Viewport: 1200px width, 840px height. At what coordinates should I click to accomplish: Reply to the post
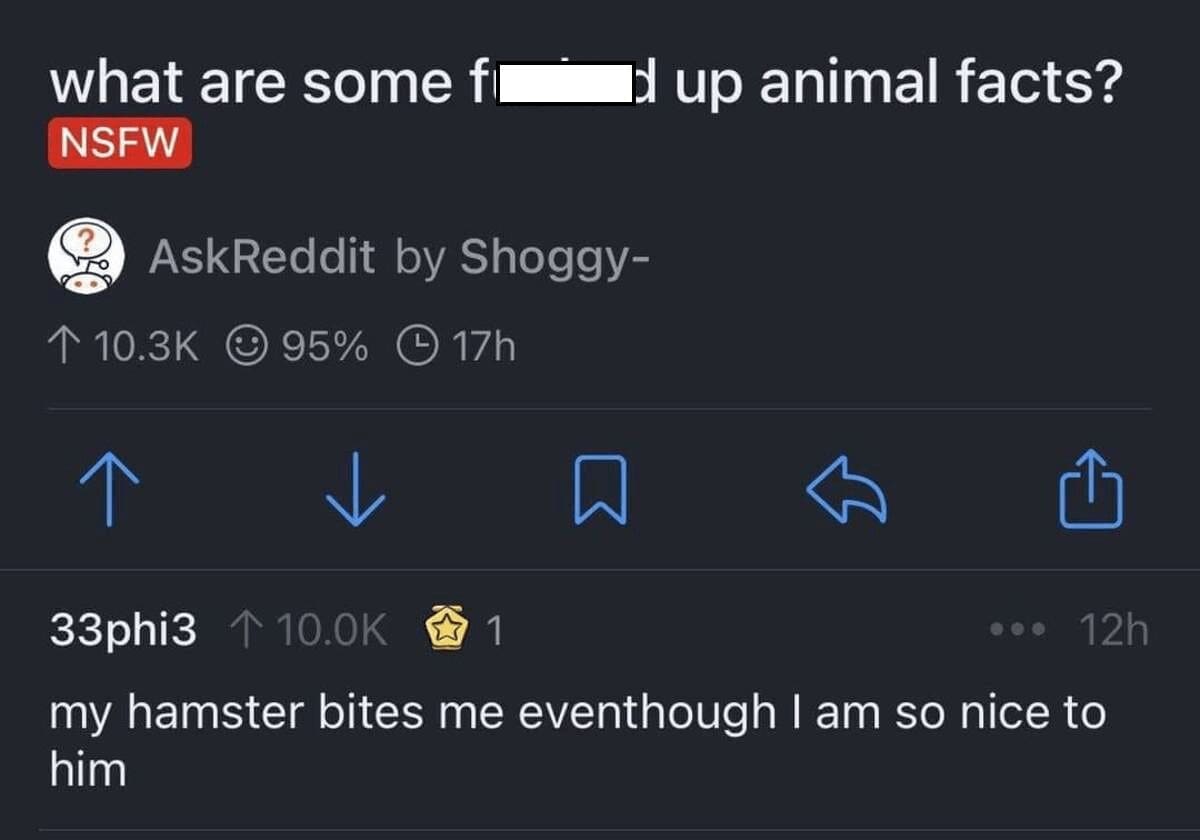point(845,491)
